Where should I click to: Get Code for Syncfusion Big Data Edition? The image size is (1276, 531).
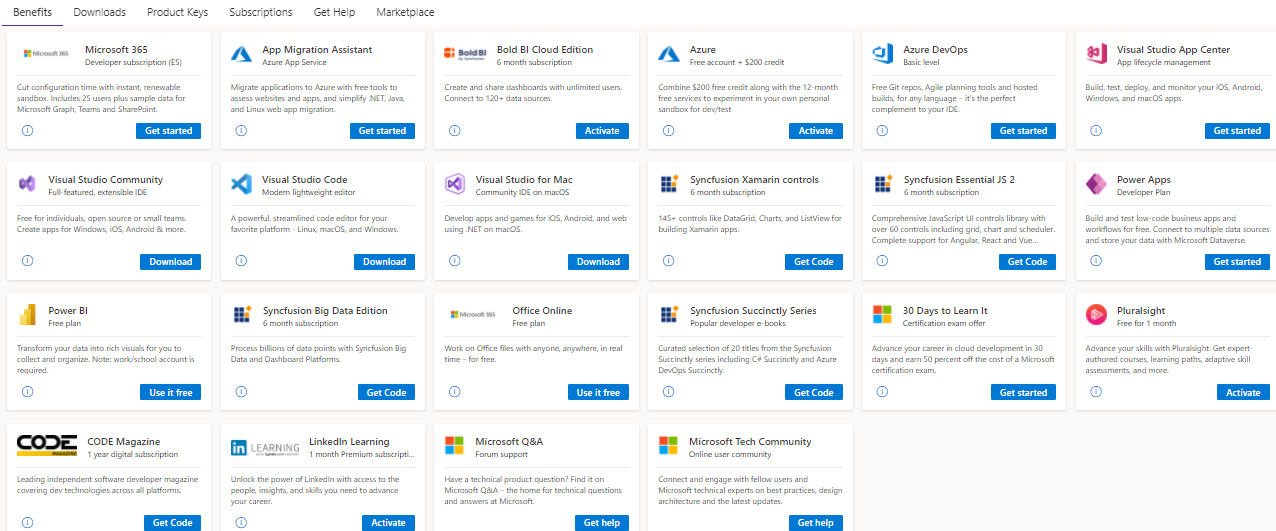tap(387, 393)
